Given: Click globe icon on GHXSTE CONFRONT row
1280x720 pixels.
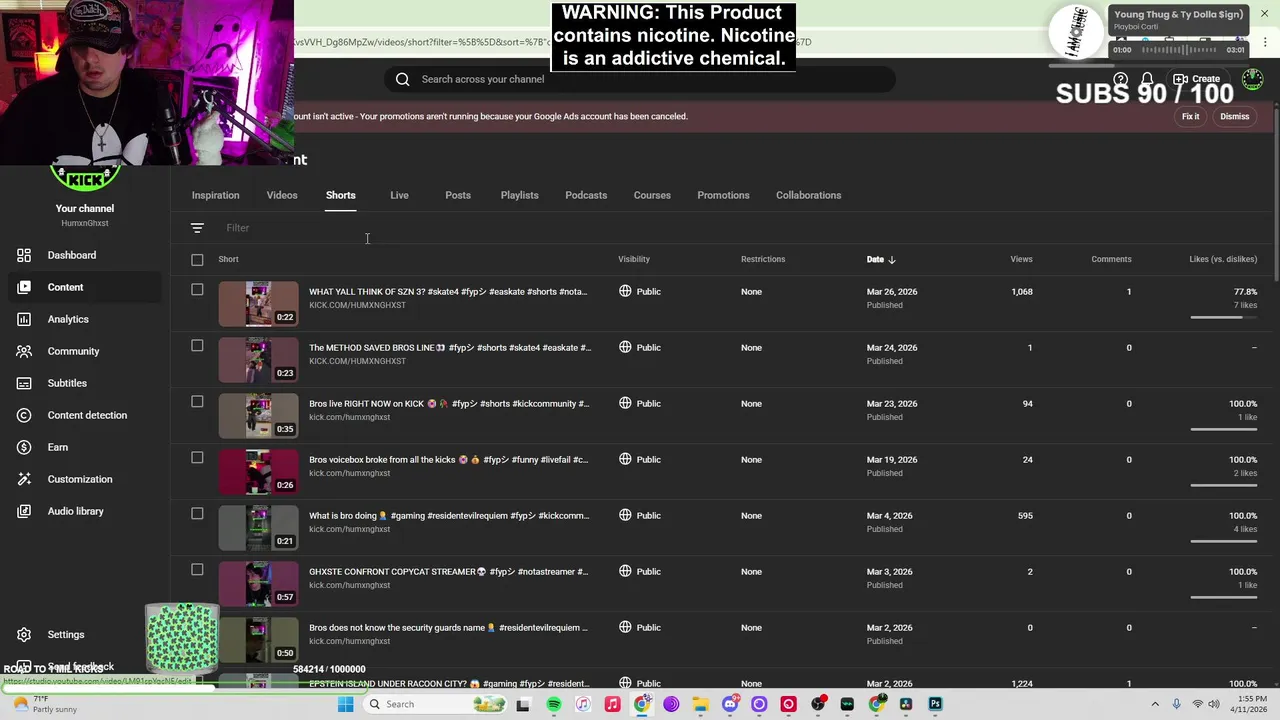Looking at the screenshot, I should pos(625,571).
